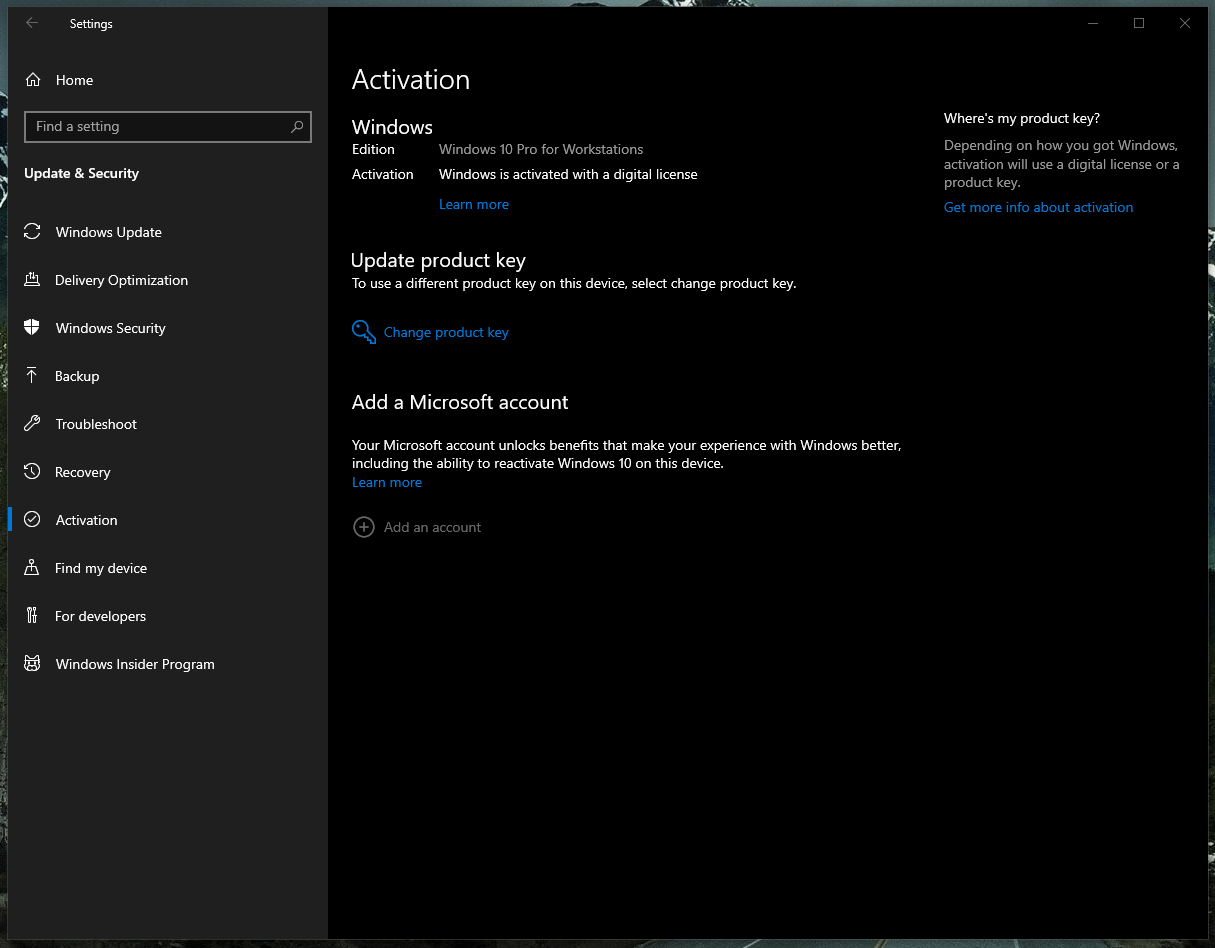
Task: Go to For developers page
Action: pos(168,616)
